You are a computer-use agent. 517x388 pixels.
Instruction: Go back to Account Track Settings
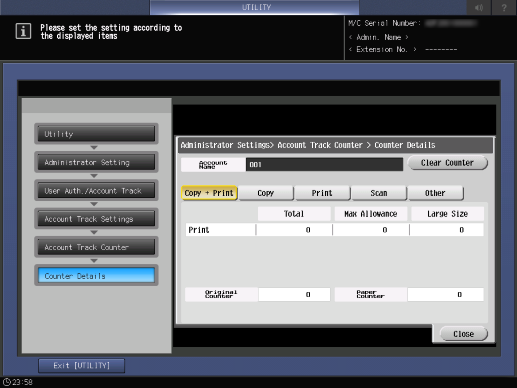pos(96,219)
